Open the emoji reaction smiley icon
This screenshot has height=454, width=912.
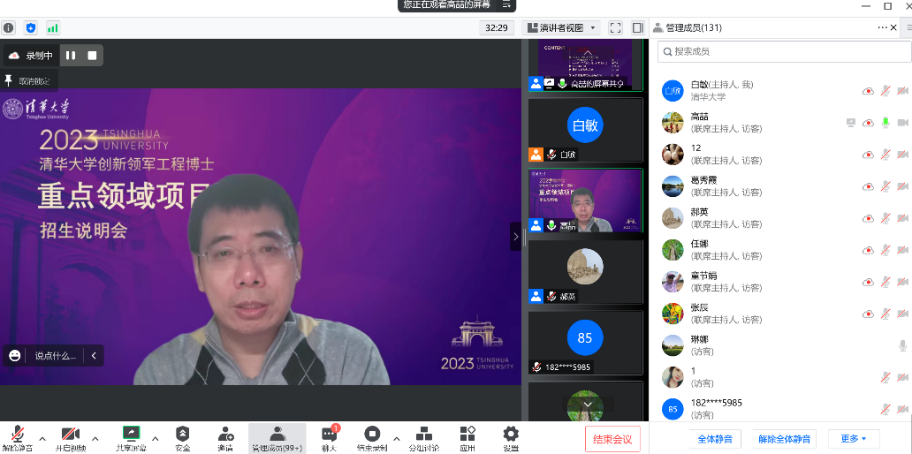coord(15,355)
